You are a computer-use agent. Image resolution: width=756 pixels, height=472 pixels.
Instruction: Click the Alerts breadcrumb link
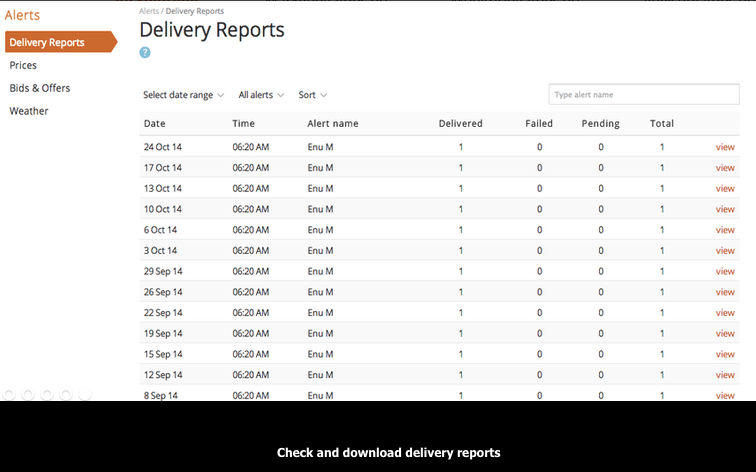pyautogui.click(x=149, y=11)
